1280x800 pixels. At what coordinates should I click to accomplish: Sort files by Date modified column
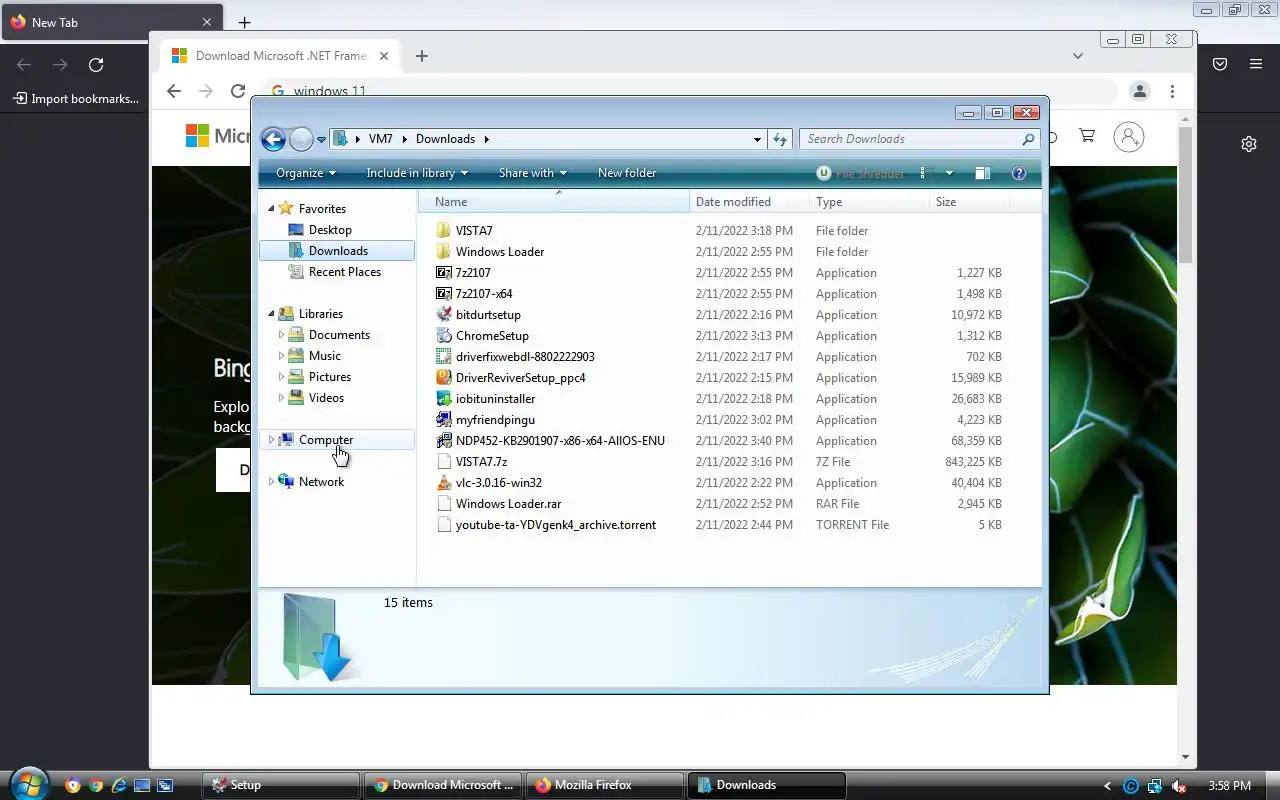[x=749, y=201]
